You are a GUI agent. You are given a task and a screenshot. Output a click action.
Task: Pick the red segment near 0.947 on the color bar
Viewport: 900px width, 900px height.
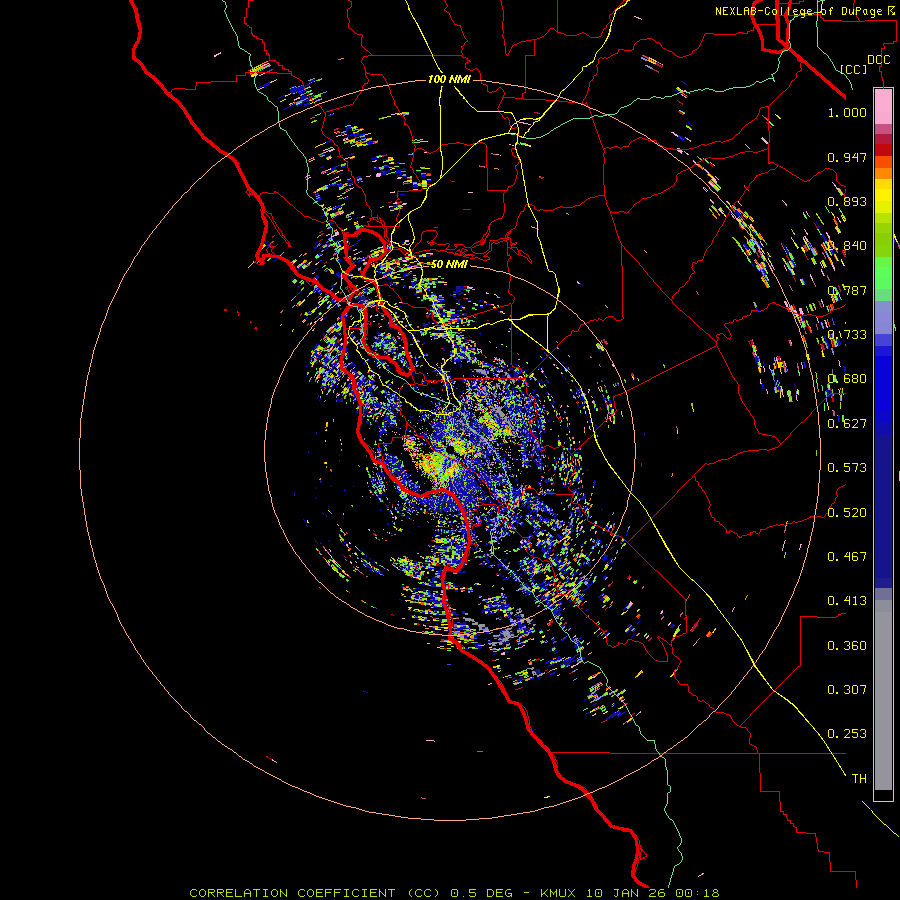tap(883, 150)
